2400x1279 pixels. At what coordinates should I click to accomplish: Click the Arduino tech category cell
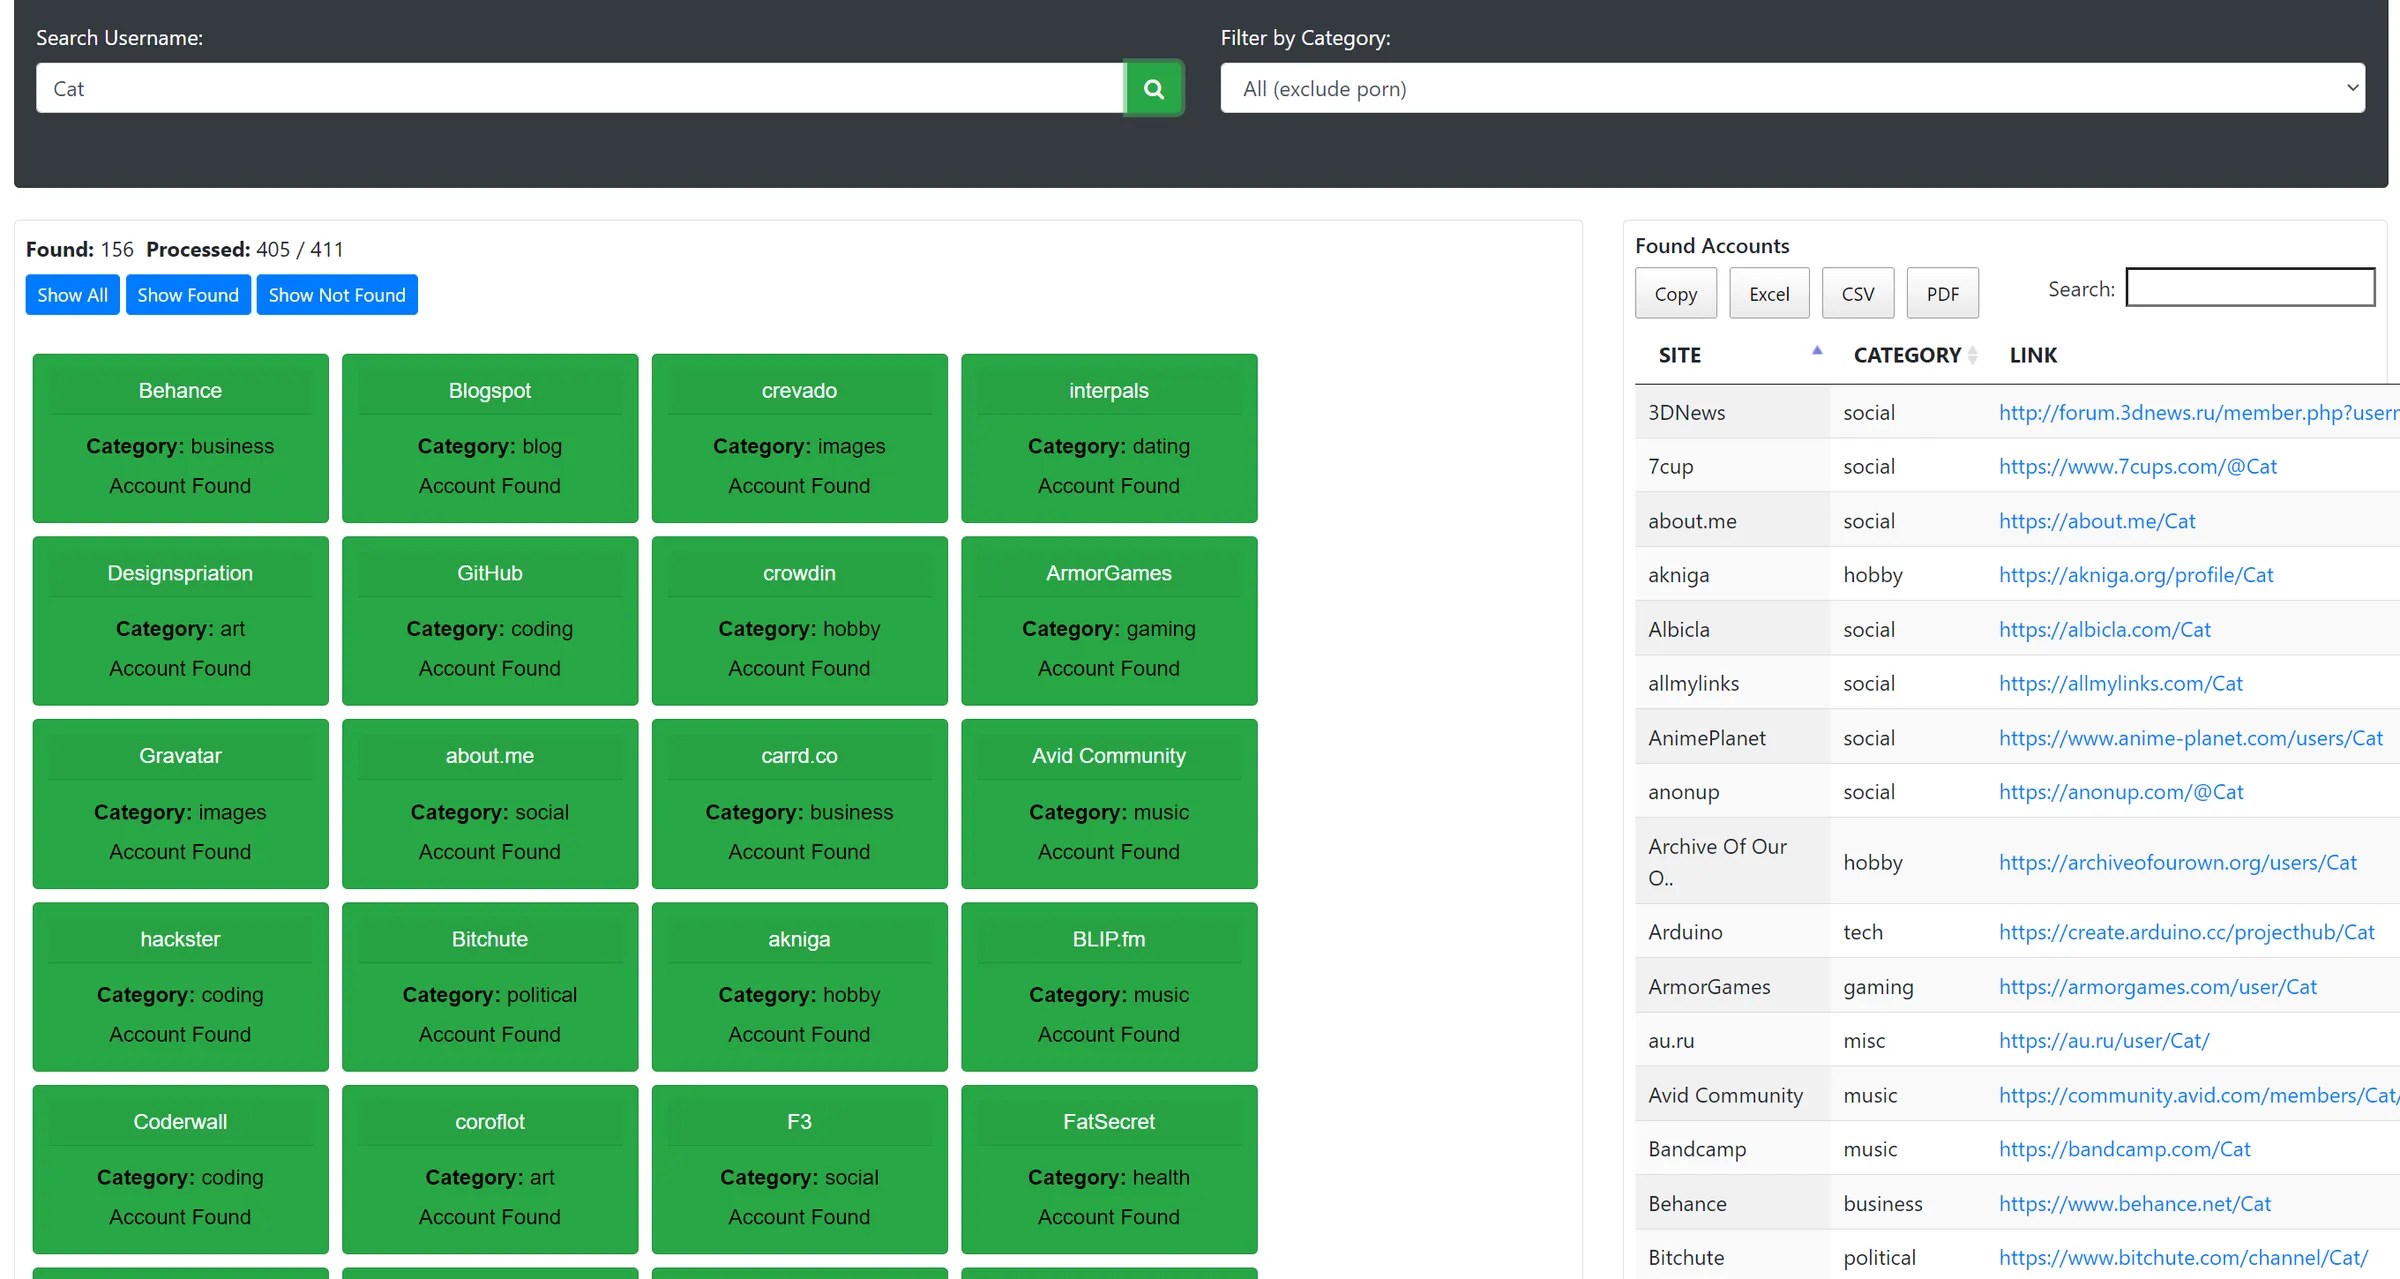[x=1909, y=932]
